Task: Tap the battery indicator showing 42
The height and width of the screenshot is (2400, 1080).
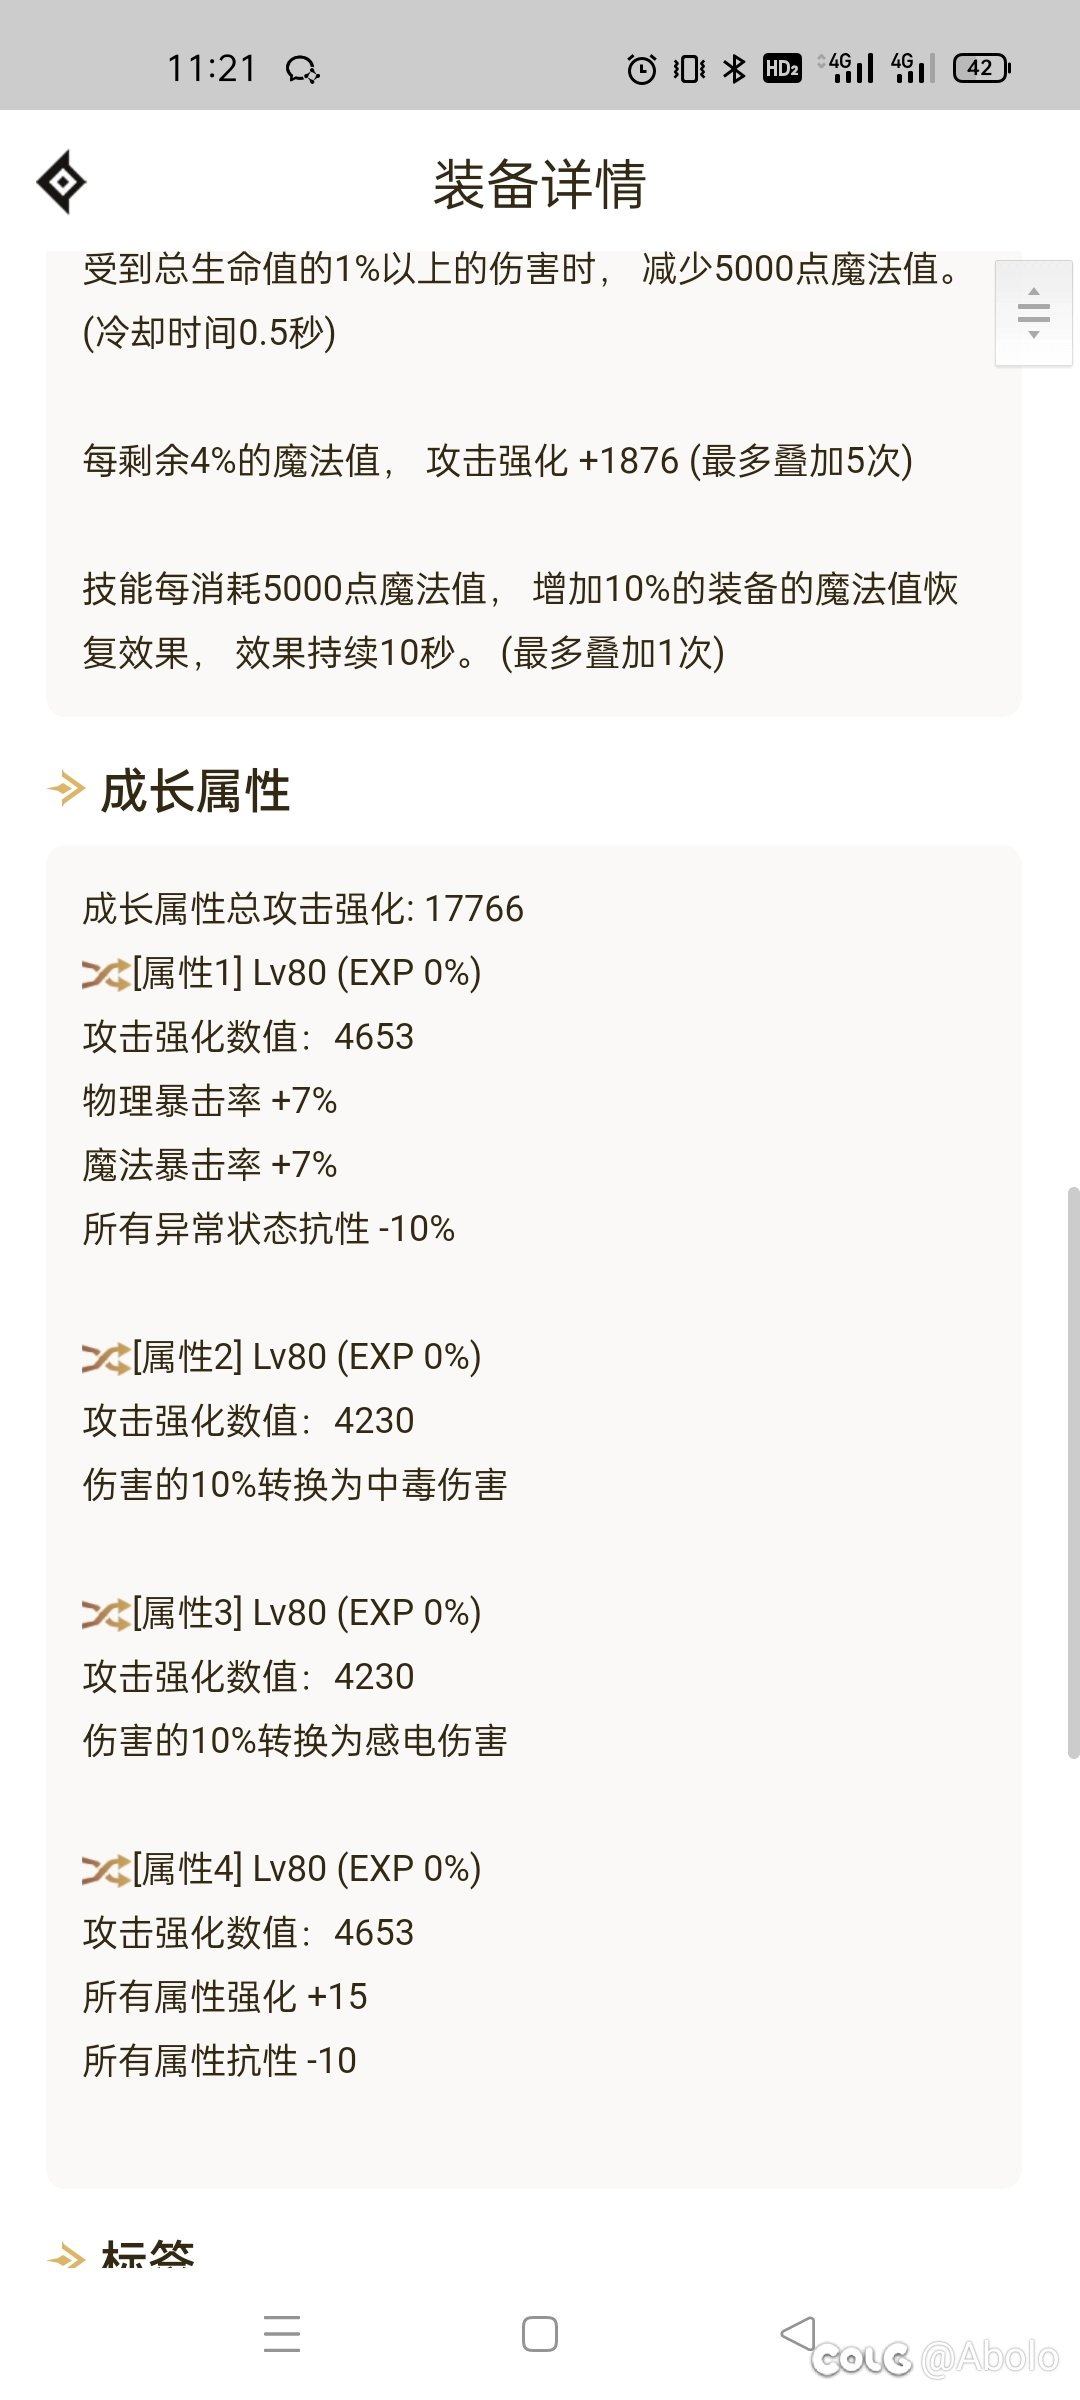Action: pos(982,68)
